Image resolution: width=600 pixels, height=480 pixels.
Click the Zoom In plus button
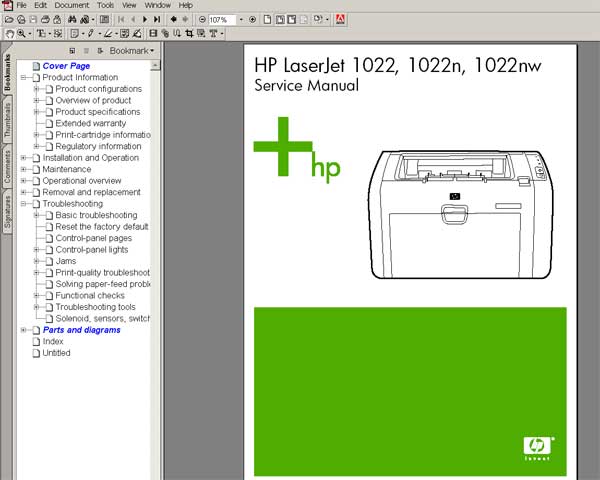(x=253, y=20)
